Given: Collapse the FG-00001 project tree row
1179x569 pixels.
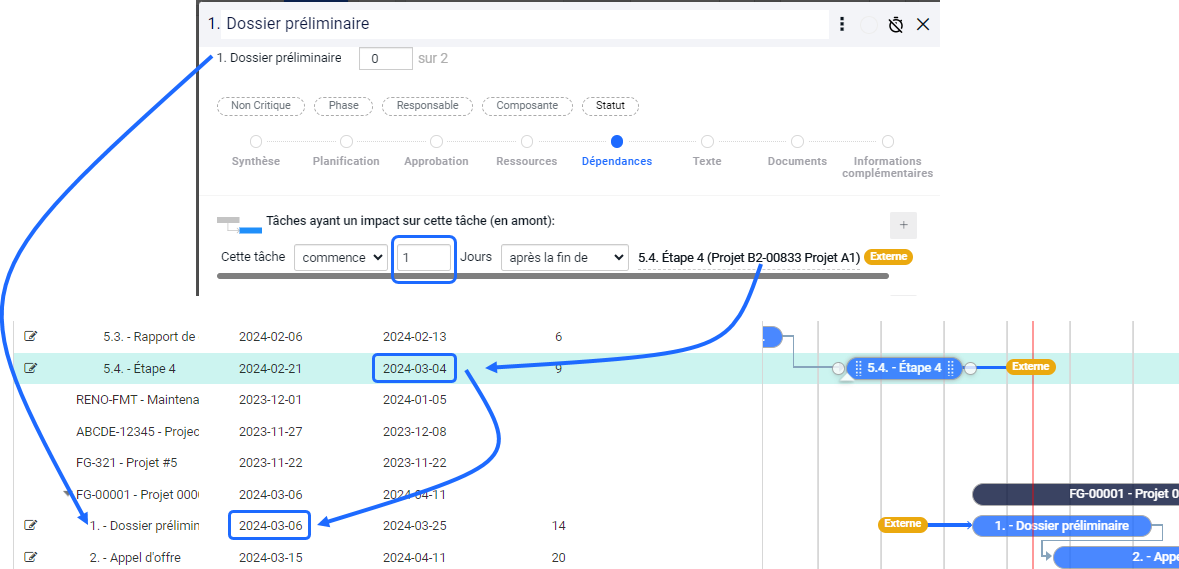Looking at the screenshot, I should click(x=68, y=494).
